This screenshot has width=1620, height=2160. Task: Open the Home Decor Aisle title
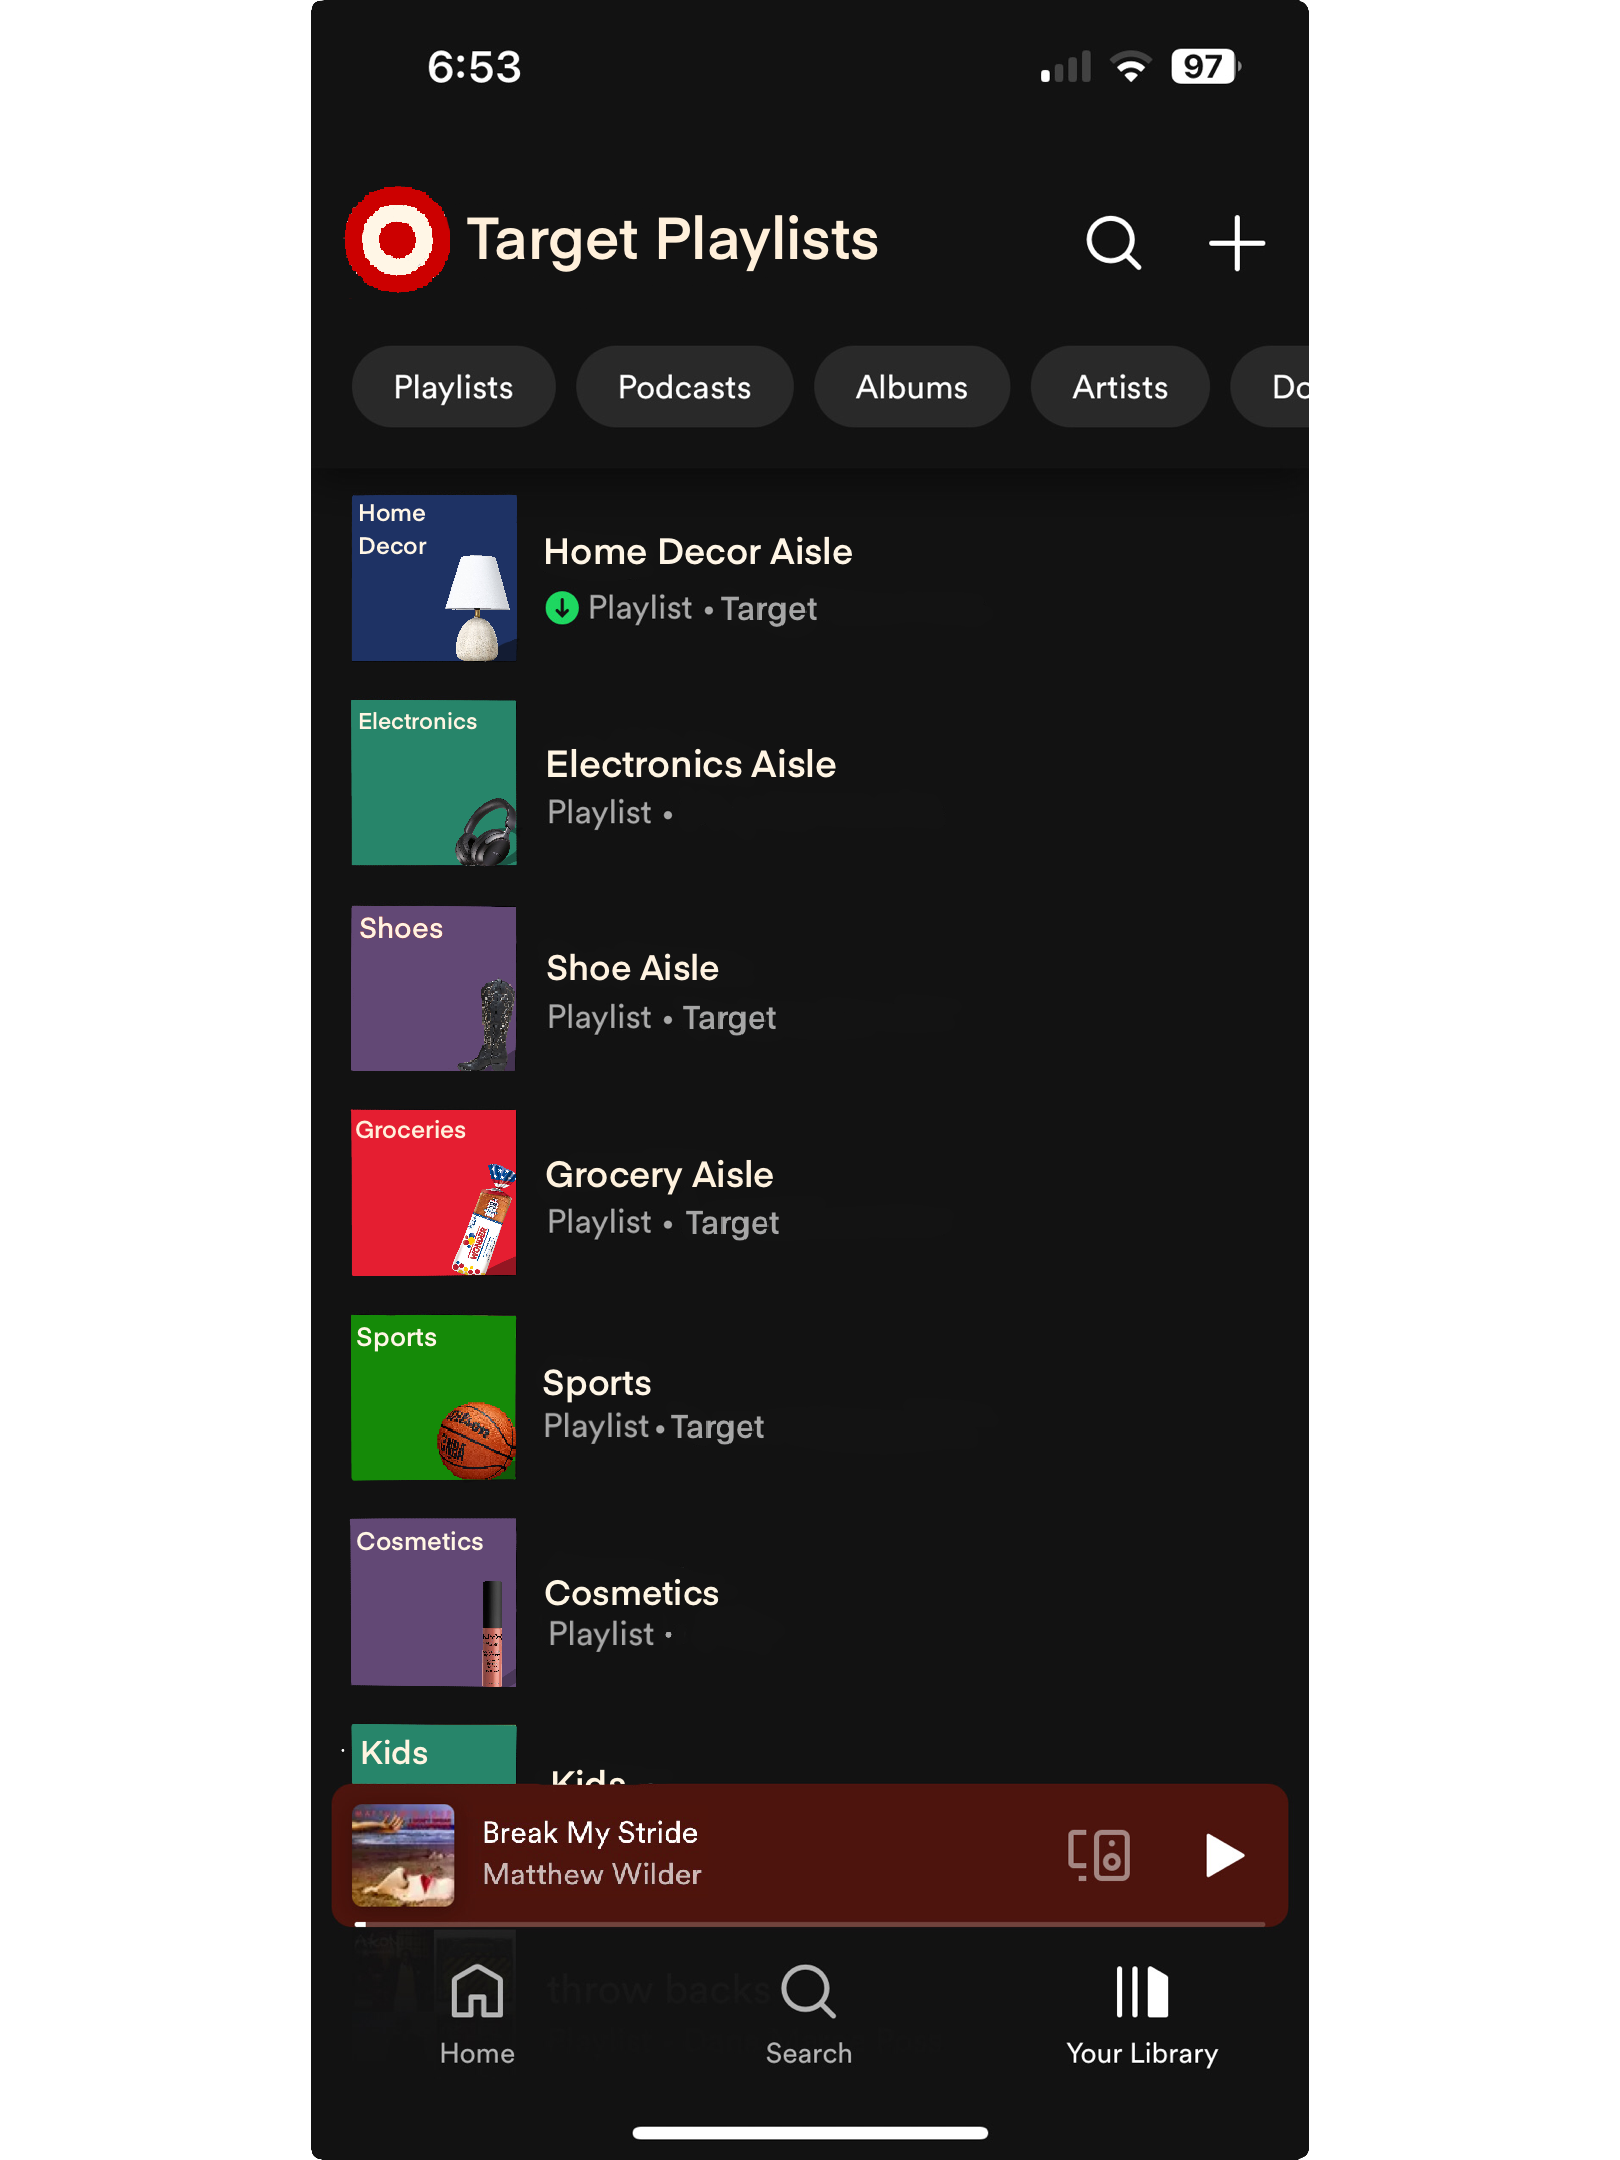pyautogui.click(x=698, y=552)
